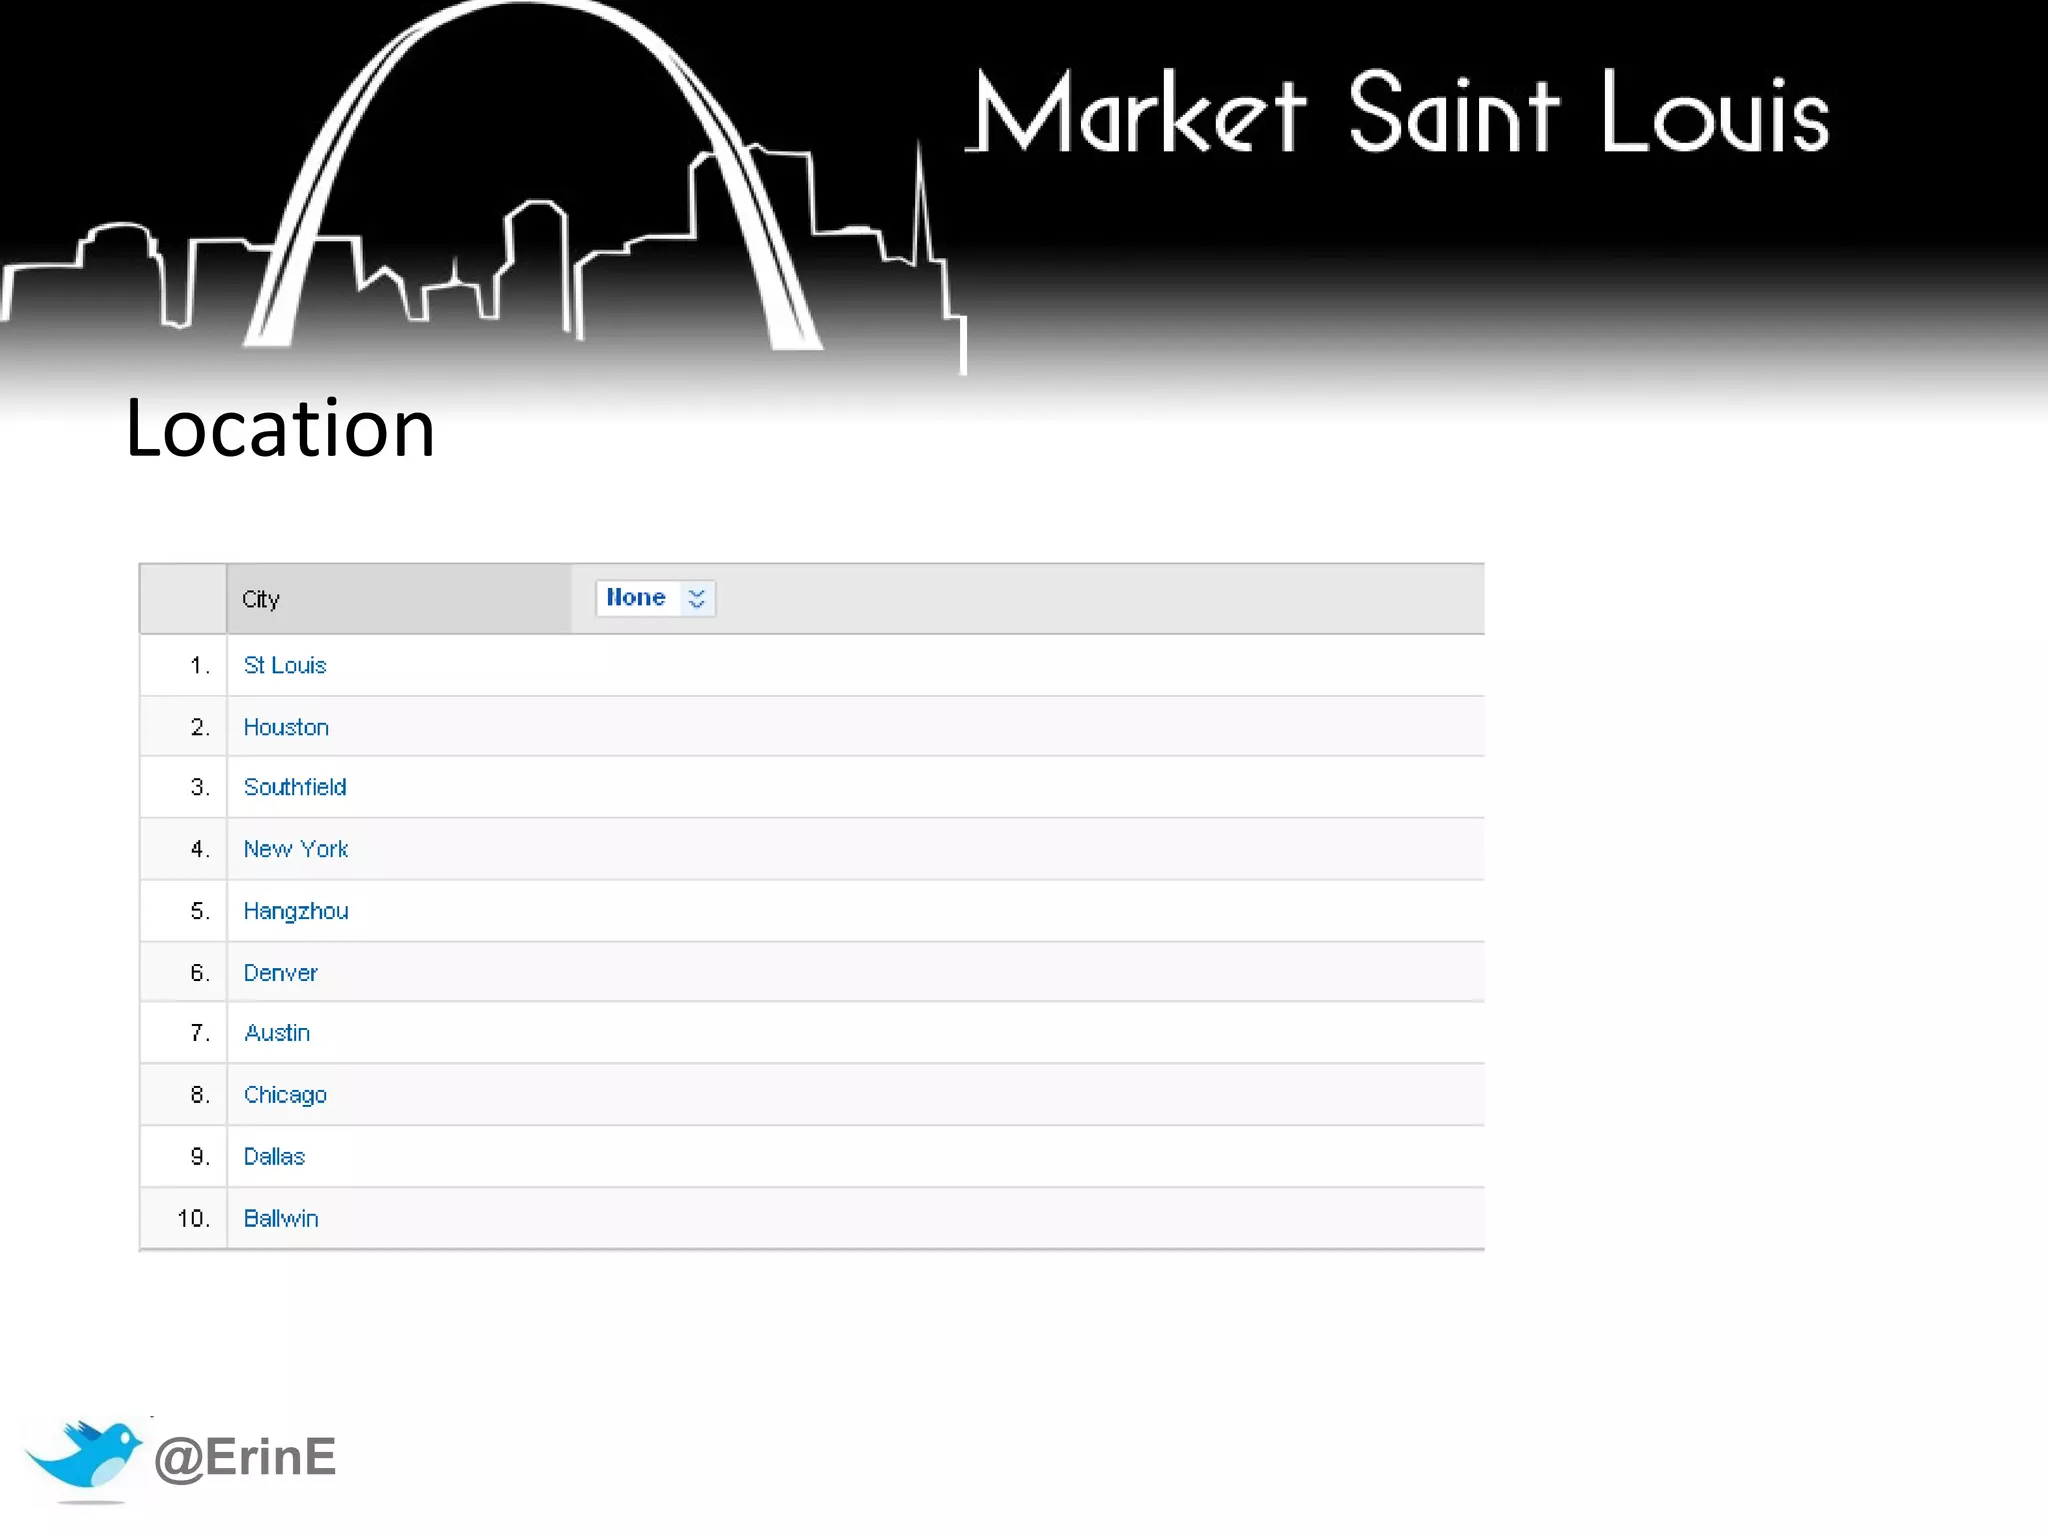Select the Dallas city link
The width and height of the screenshot is (2048, 1536).
pyautogui.click(x=274, y=1157)
